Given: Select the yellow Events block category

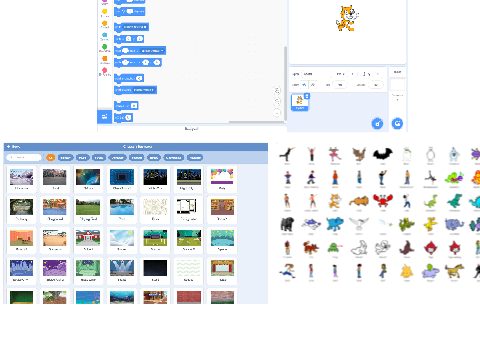Looking at the screenshot, I should pos(105,13).
